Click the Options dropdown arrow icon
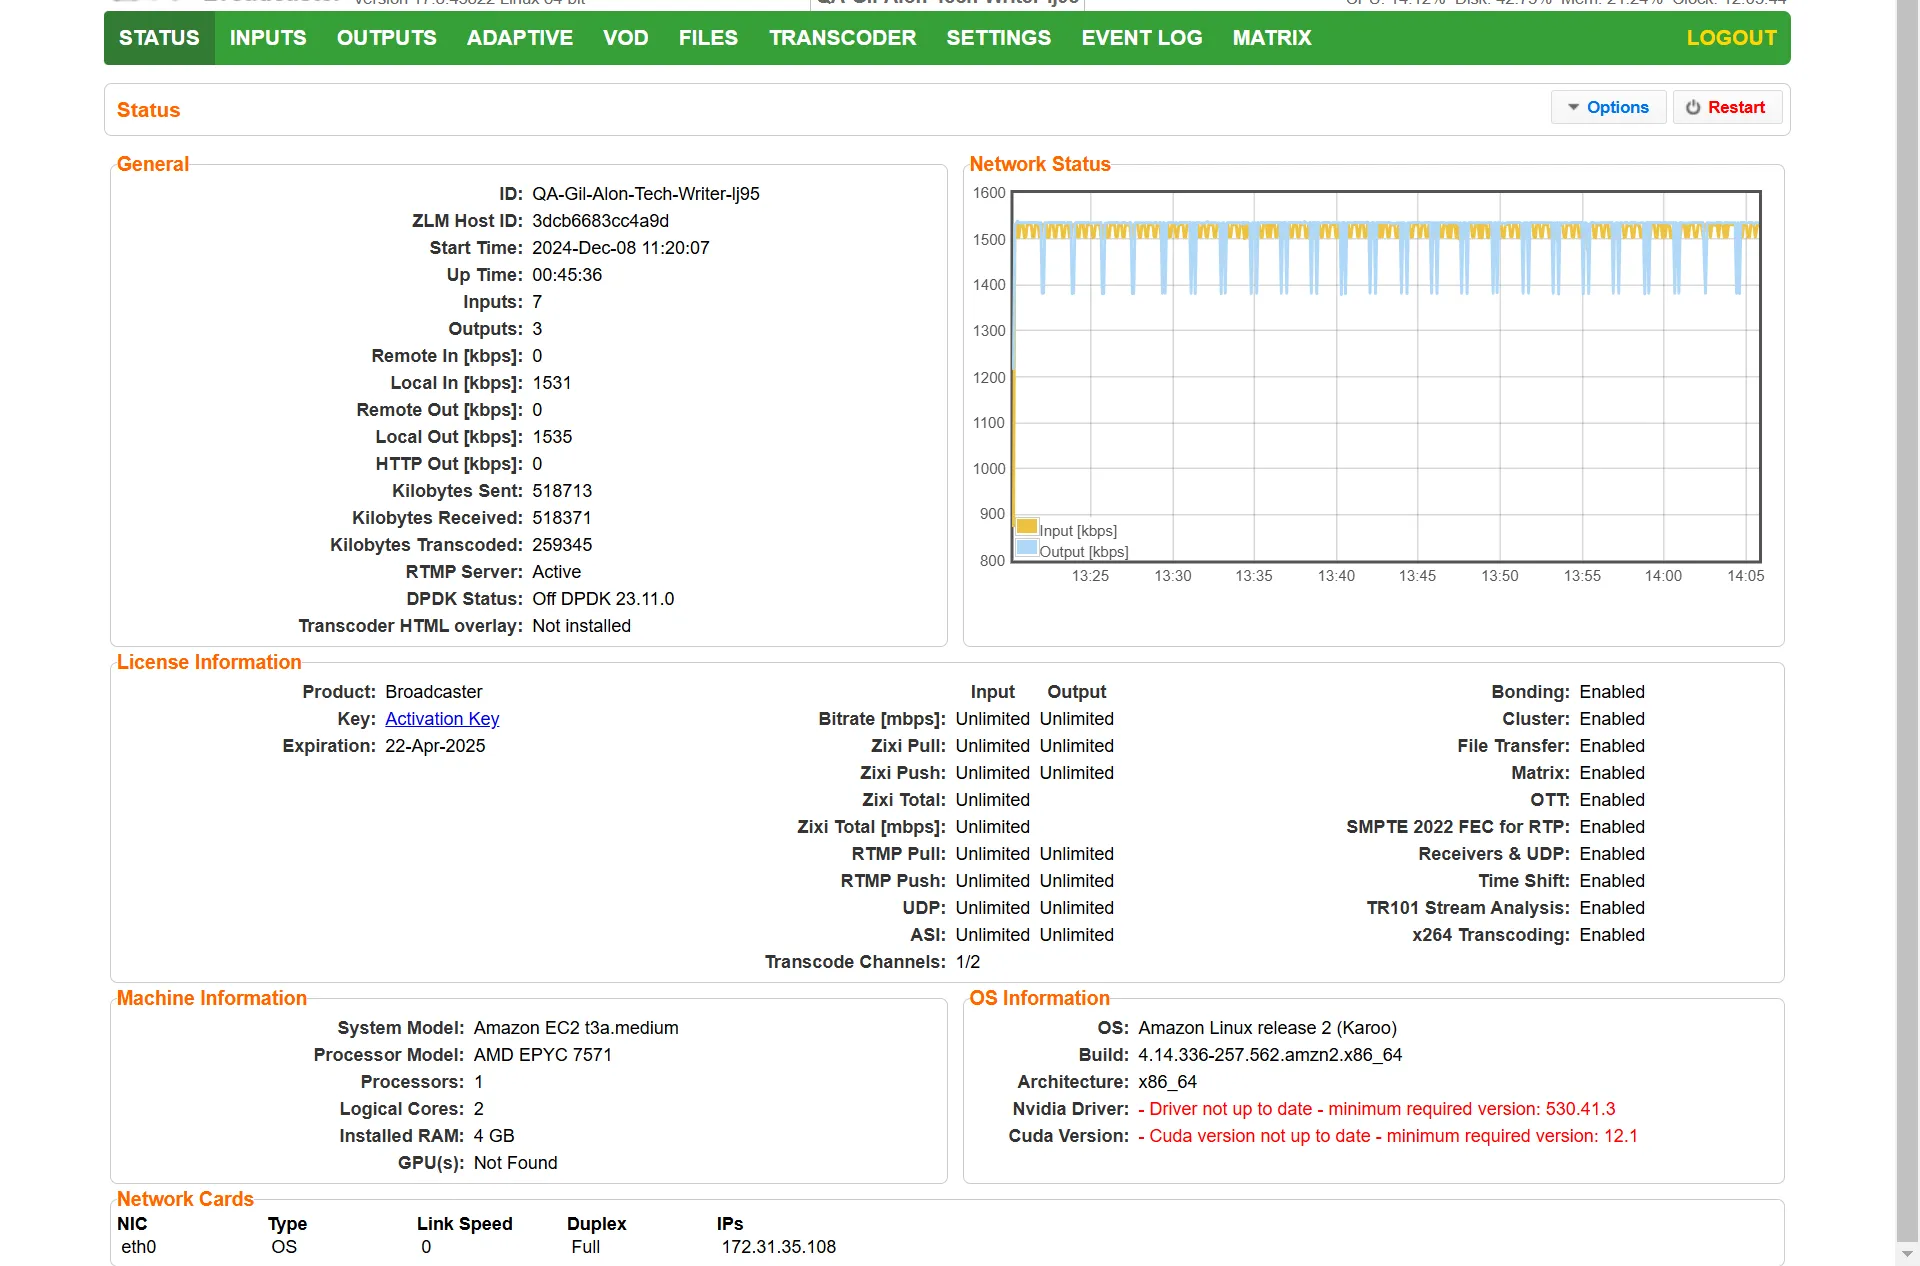 coord(1573,107)
